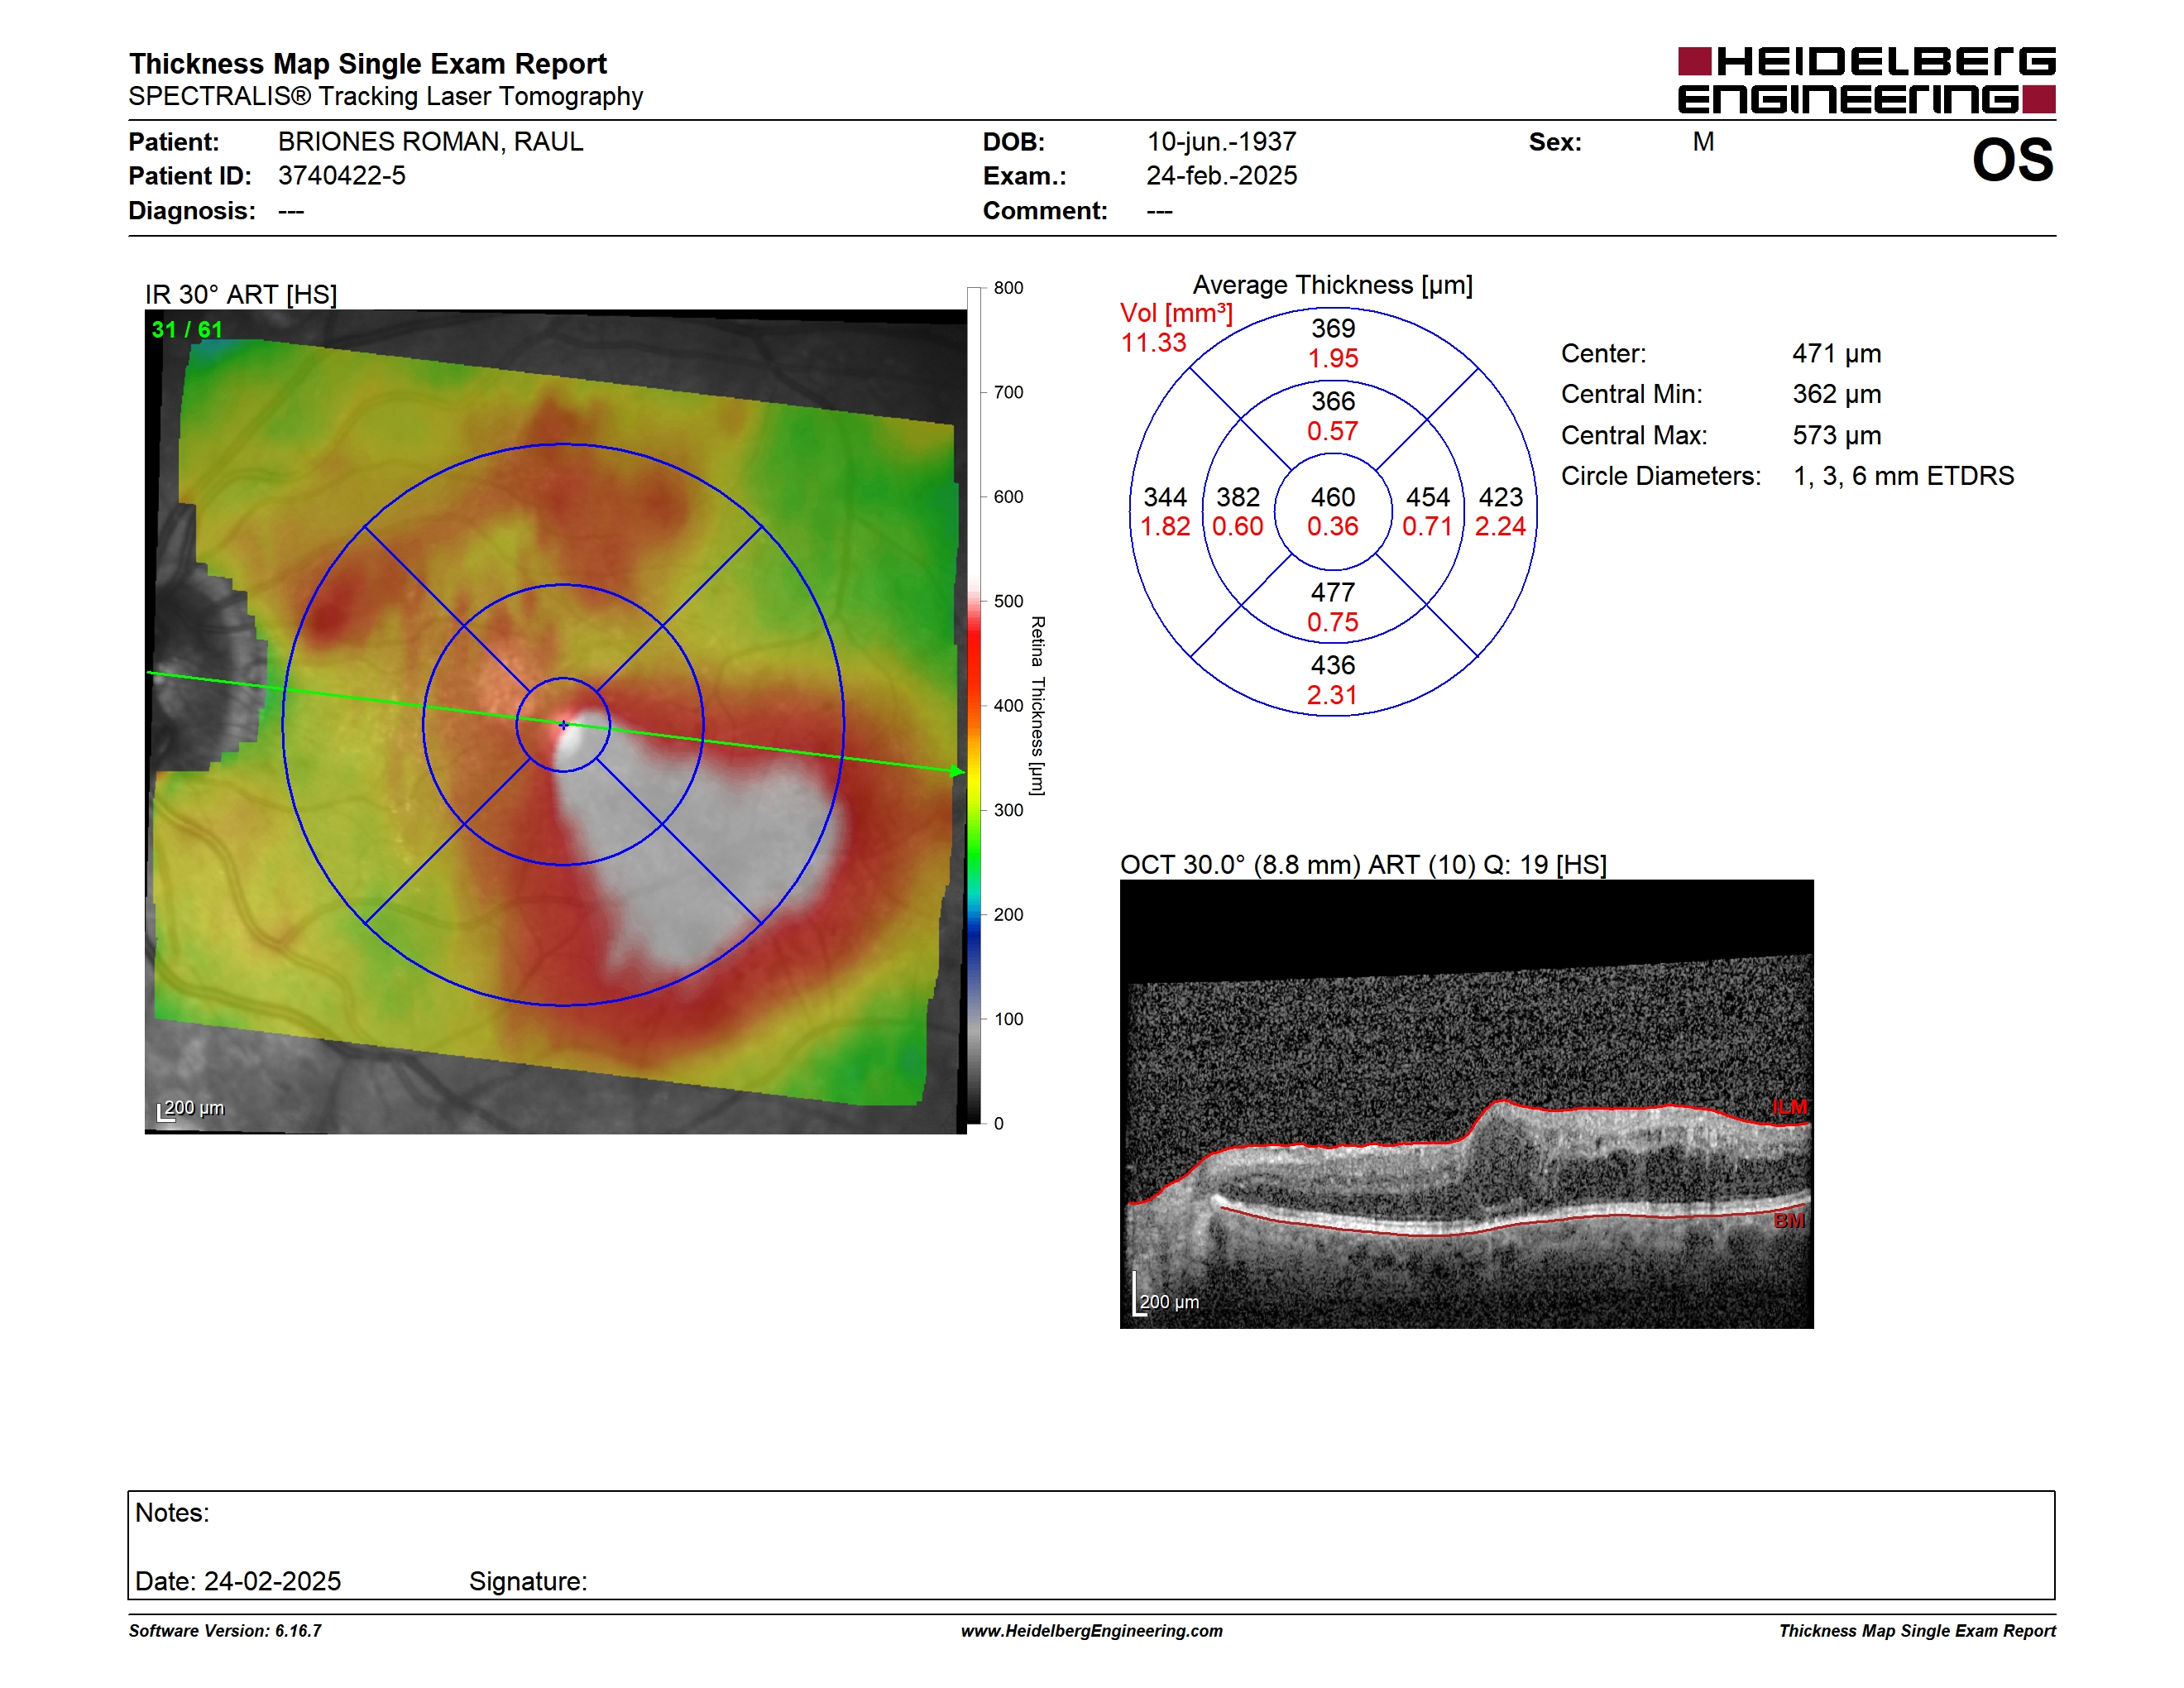Click the '500' tick on thickness scale

point(1008,601)
